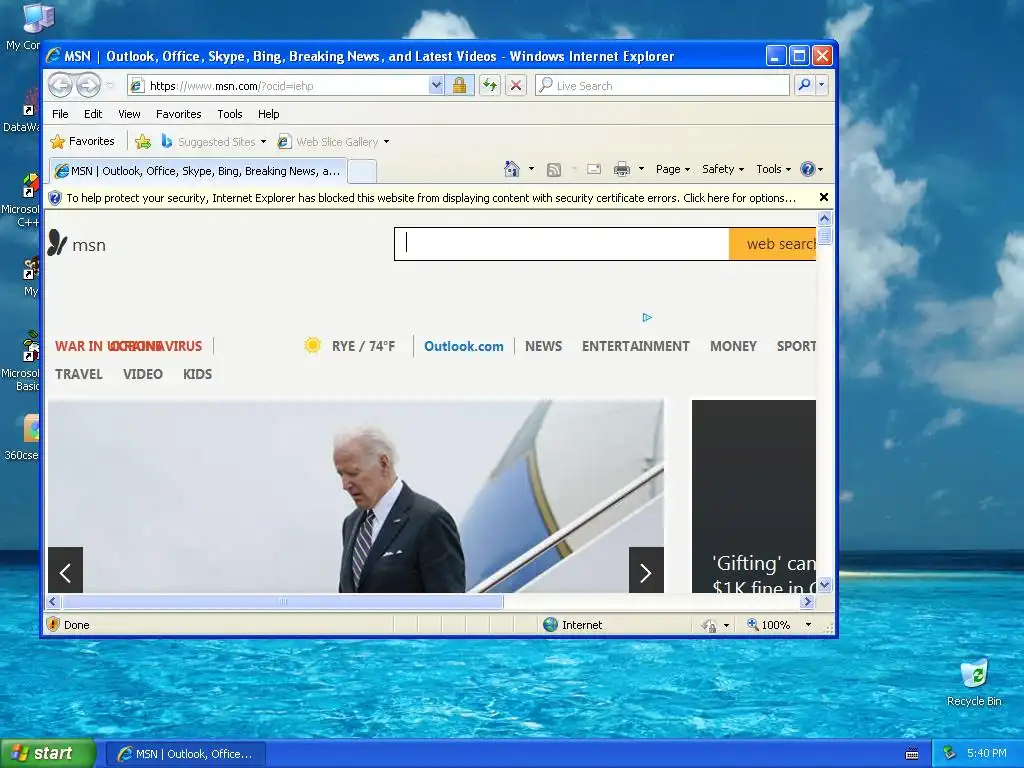Click the Live Search magnifier button
This screenshot has width=1024, height=768.
805,86
